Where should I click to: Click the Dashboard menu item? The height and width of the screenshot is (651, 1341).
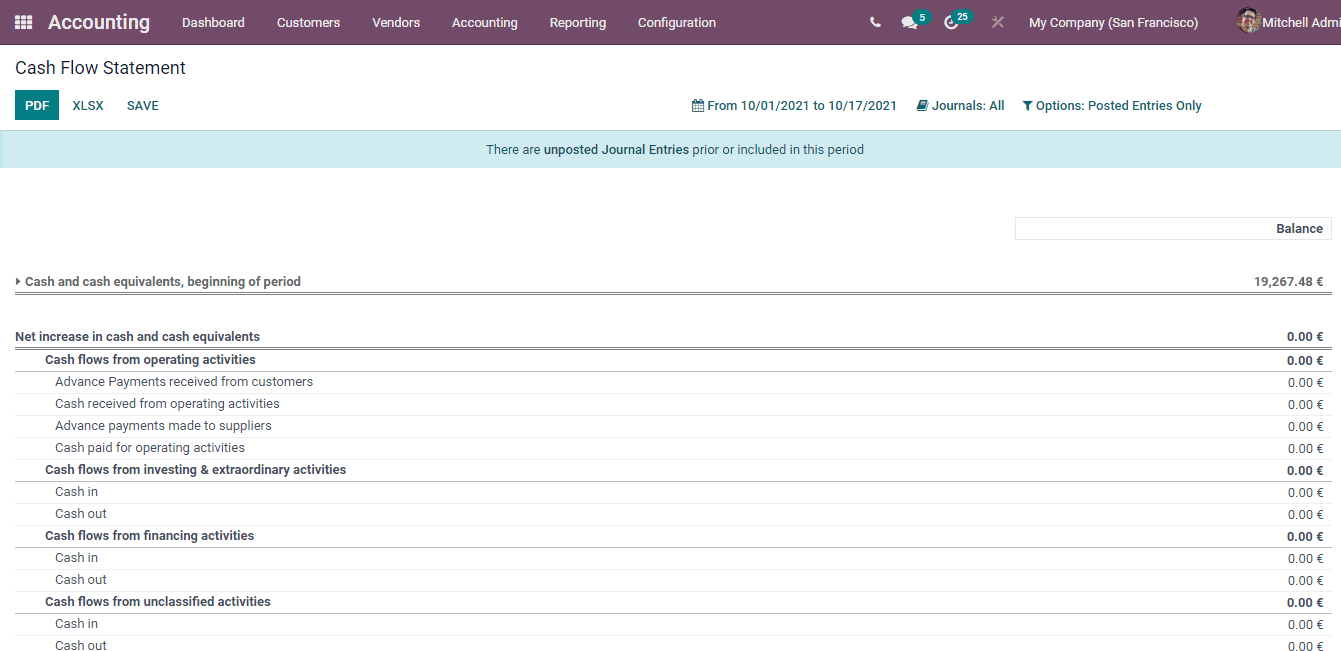(213, 22)
